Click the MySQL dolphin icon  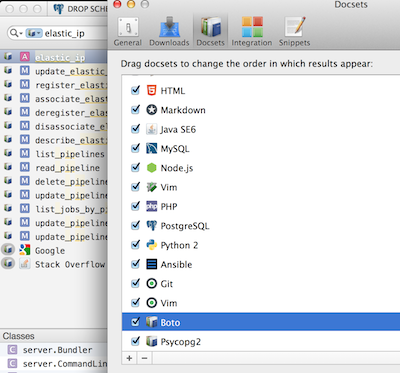[152, 148]
